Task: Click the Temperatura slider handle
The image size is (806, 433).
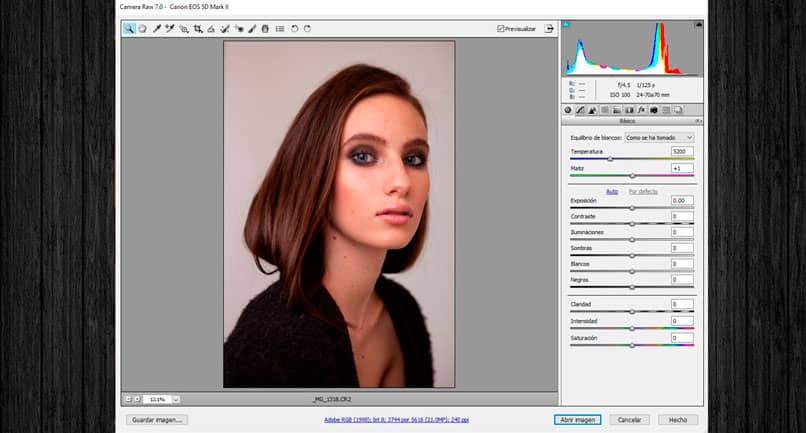Action: [610, 159]
